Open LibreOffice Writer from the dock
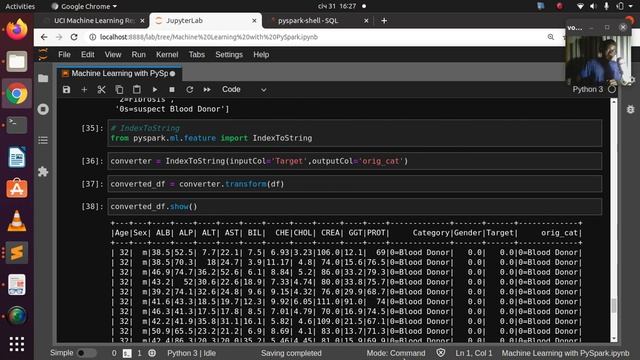Viewport: 640px width, 360px height. 17,157
